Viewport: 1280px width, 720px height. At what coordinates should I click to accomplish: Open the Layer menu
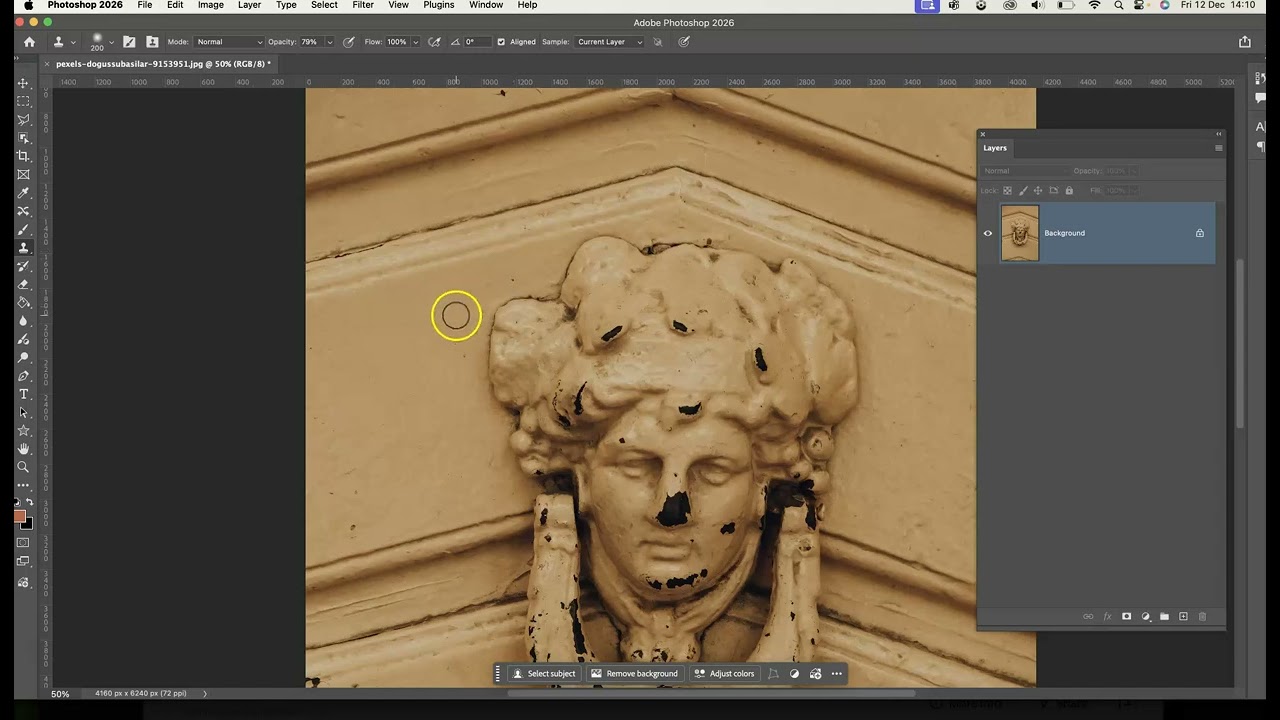click(249, 5)
